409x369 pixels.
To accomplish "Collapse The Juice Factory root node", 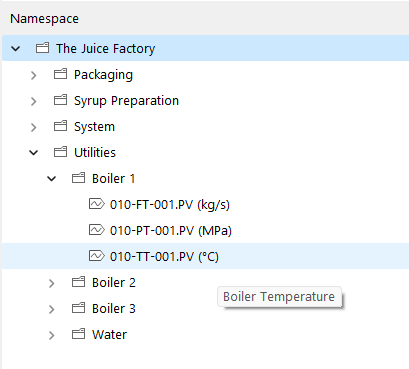I will point(16,49).
